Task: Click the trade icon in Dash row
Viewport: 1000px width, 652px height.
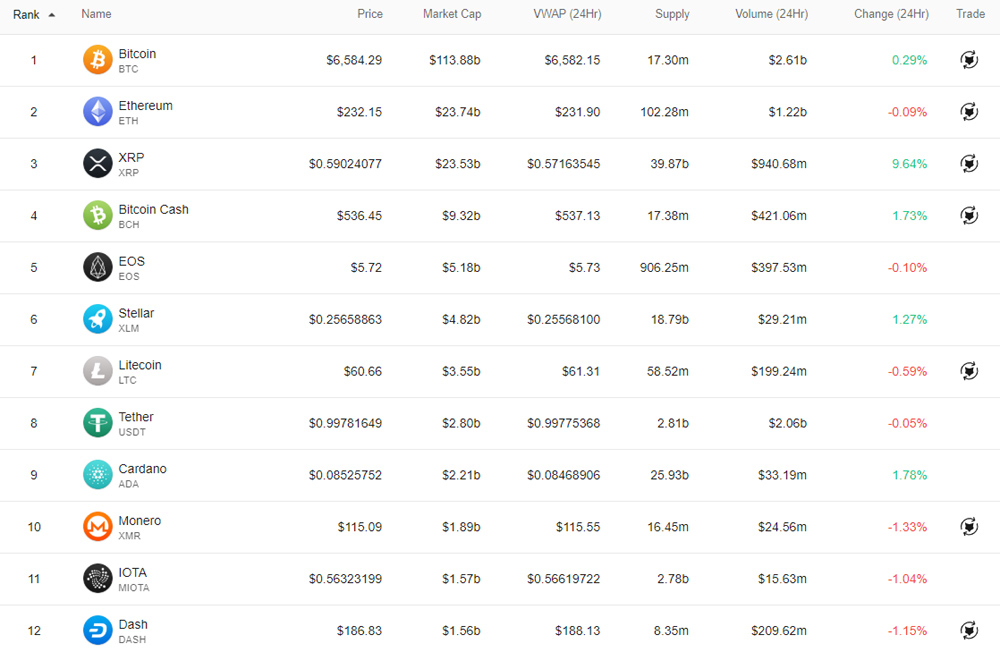Action: [x=969, y=630]
